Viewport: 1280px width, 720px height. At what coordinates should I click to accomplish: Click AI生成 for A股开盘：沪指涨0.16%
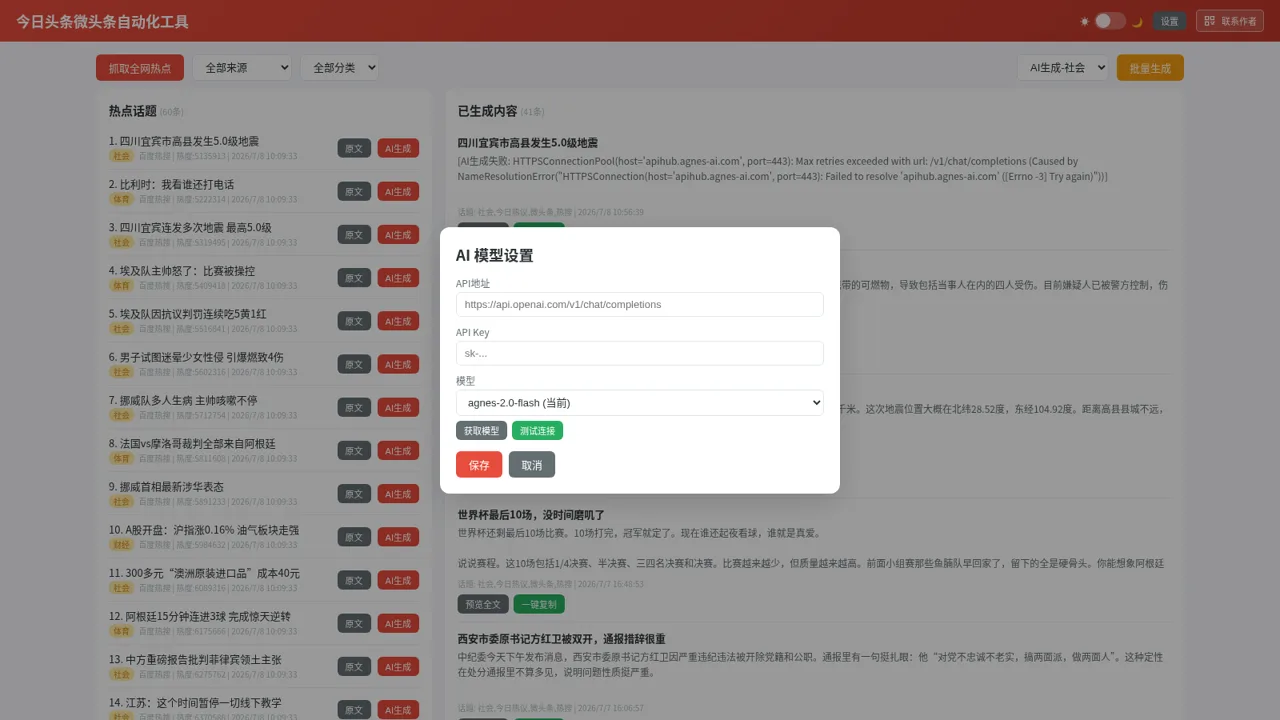tap(398, 537)
